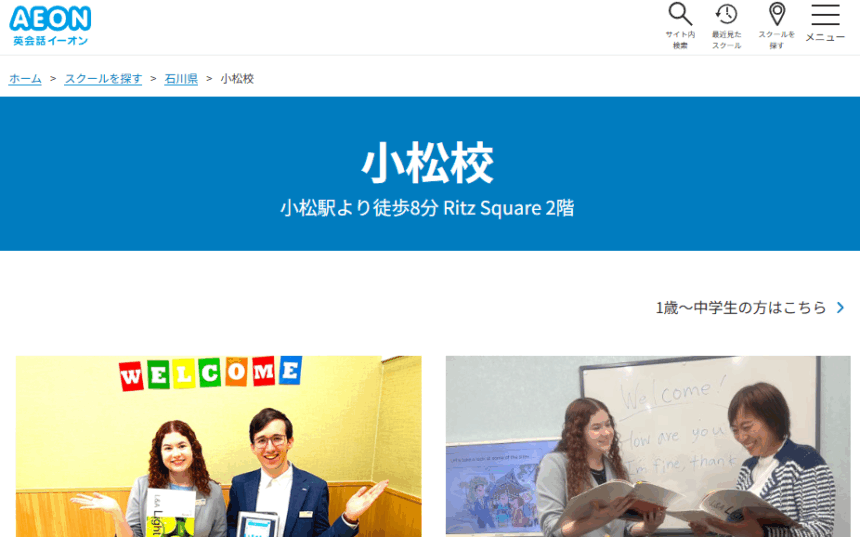The width and height of the screenshot is (860, 537).
Task: Expand the メニュー navigation label
Action: click(x=825, y=37)
